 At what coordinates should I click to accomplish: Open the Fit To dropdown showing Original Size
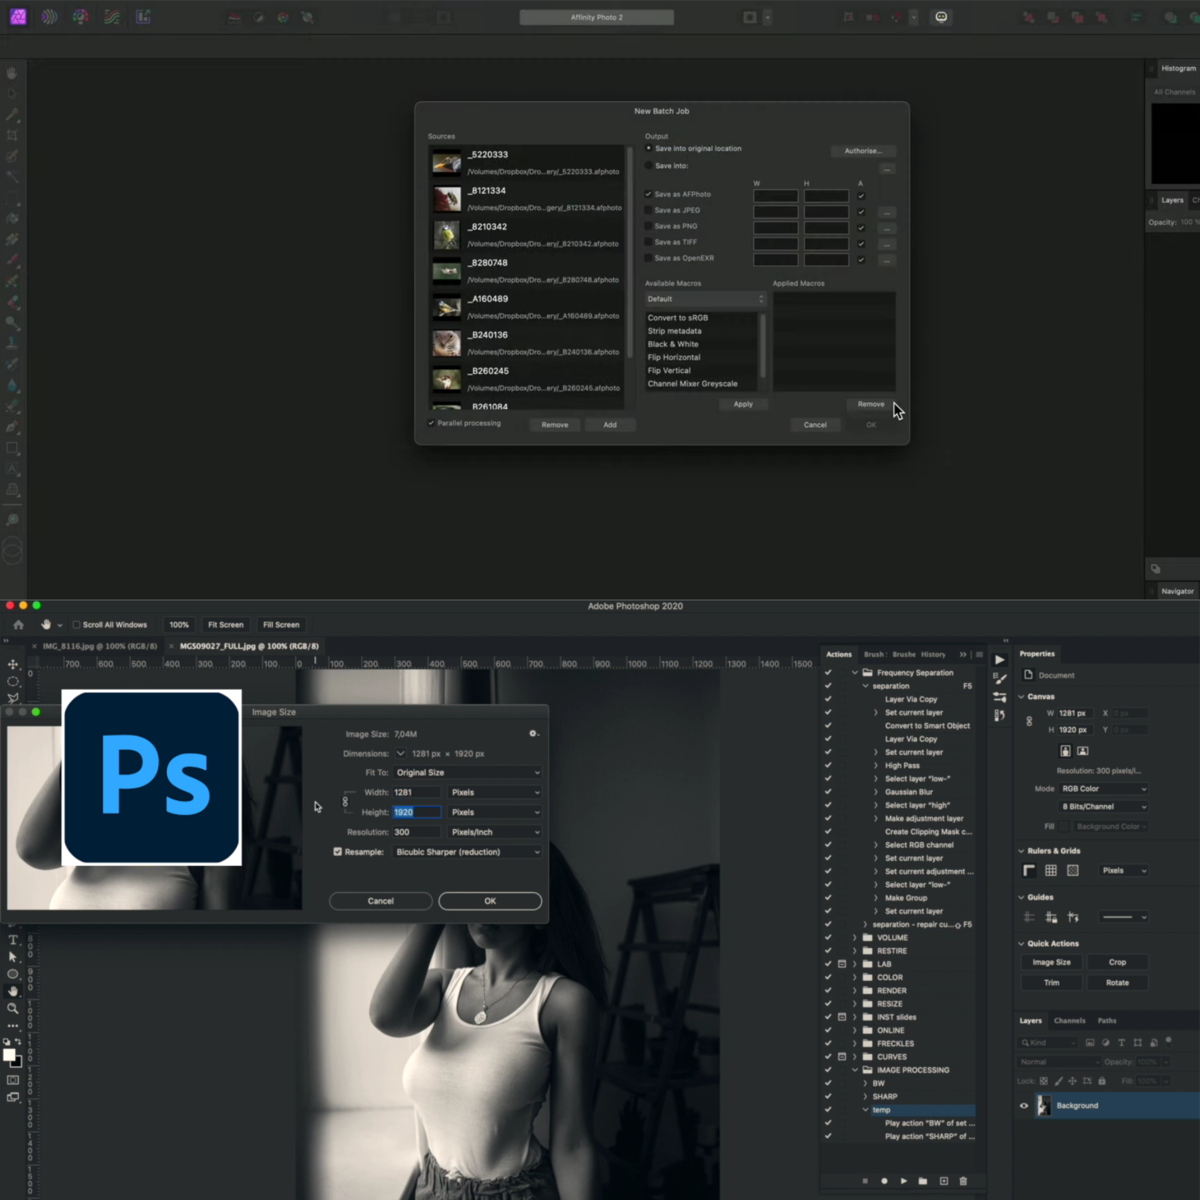[466, 772]
